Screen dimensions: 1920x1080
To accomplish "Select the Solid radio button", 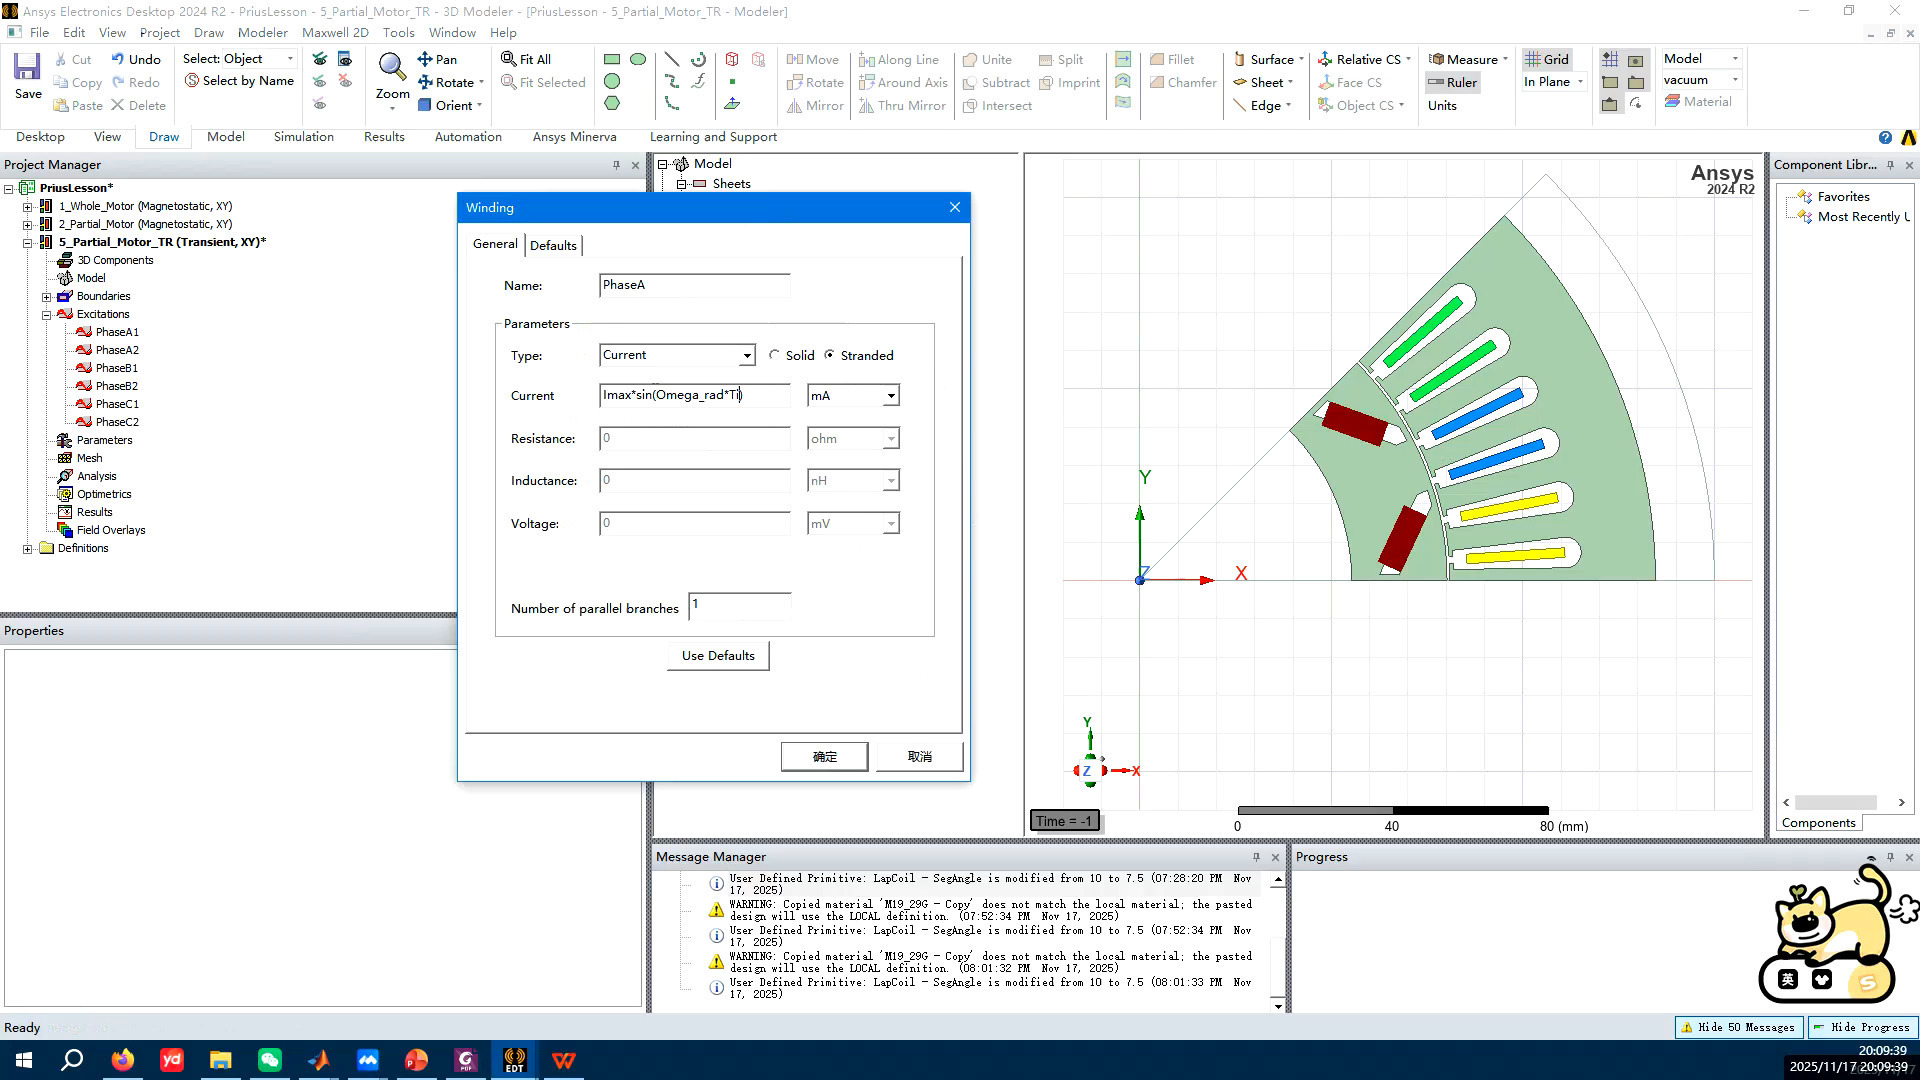I will 774,355.
